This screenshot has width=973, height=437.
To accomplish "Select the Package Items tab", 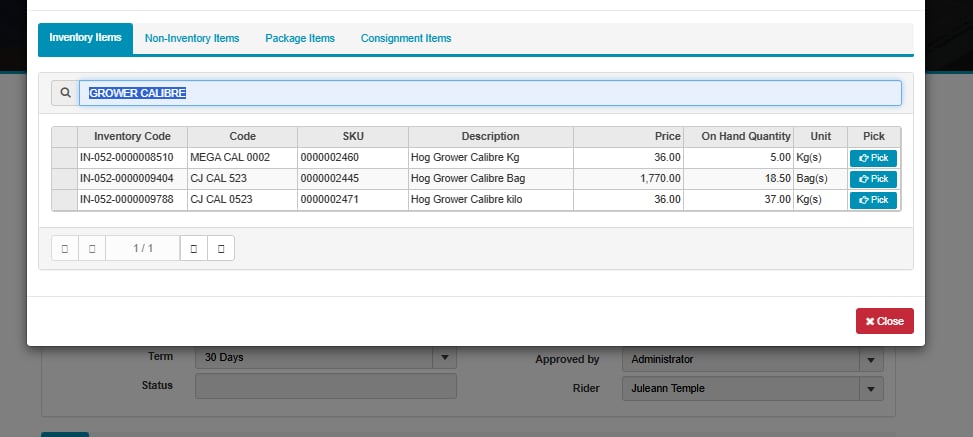I will tap(299, 38).
